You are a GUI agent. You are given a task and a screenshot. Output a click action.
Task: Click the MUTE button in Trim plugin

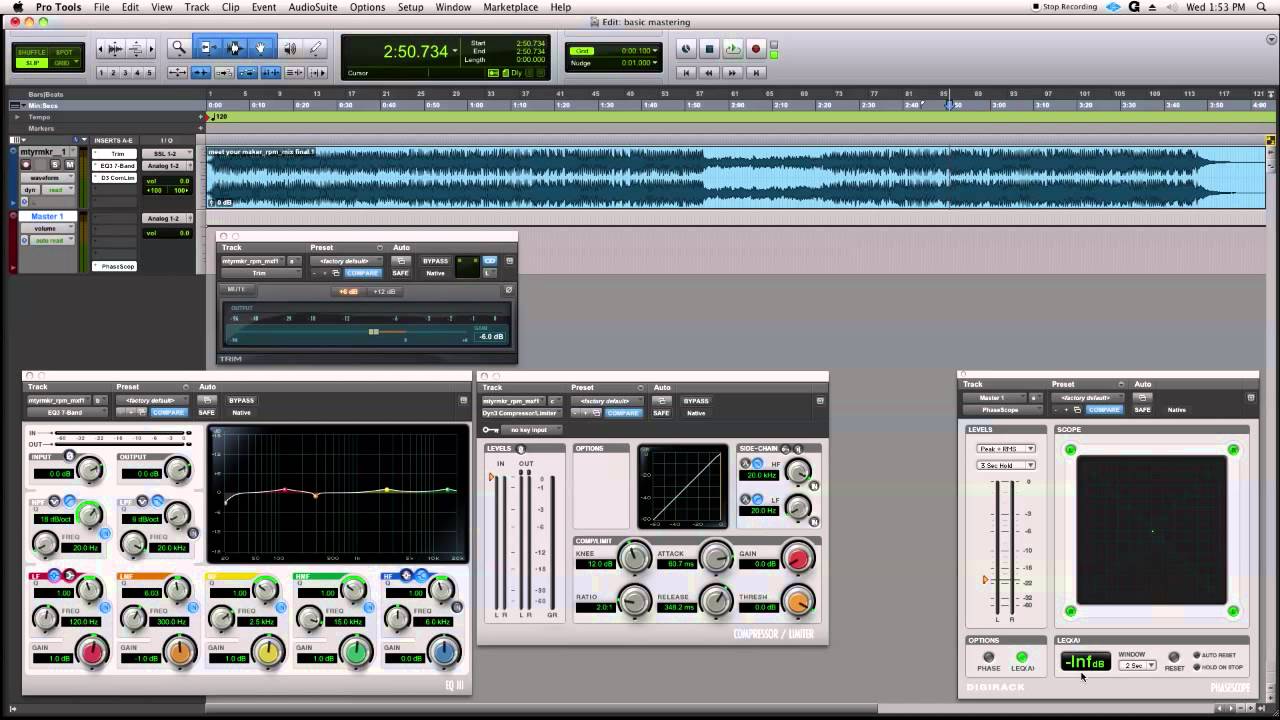236,290
